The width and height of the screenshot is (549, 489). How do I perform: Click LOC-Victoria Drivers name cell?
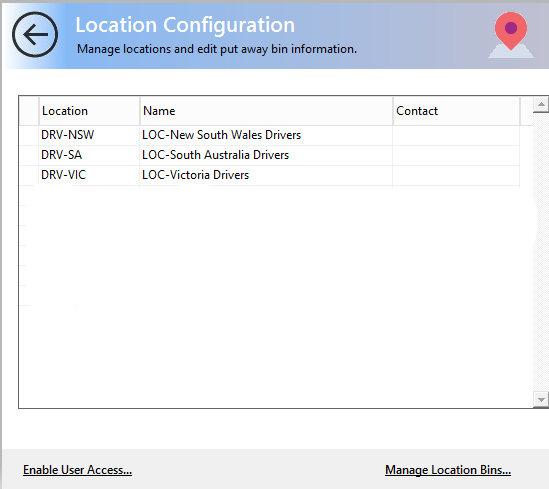pyautogui.click(x=266, y=175)
